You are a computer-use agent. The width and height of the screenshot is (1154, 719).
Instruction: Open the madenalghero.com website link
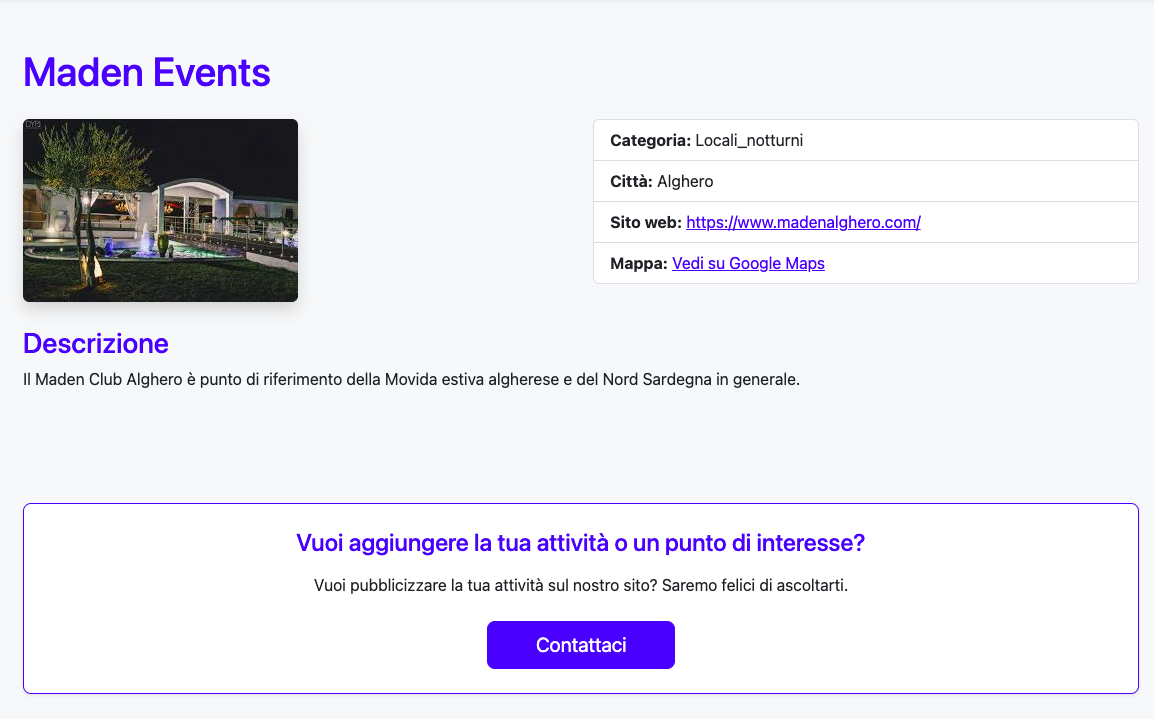(x=802, y=222)
